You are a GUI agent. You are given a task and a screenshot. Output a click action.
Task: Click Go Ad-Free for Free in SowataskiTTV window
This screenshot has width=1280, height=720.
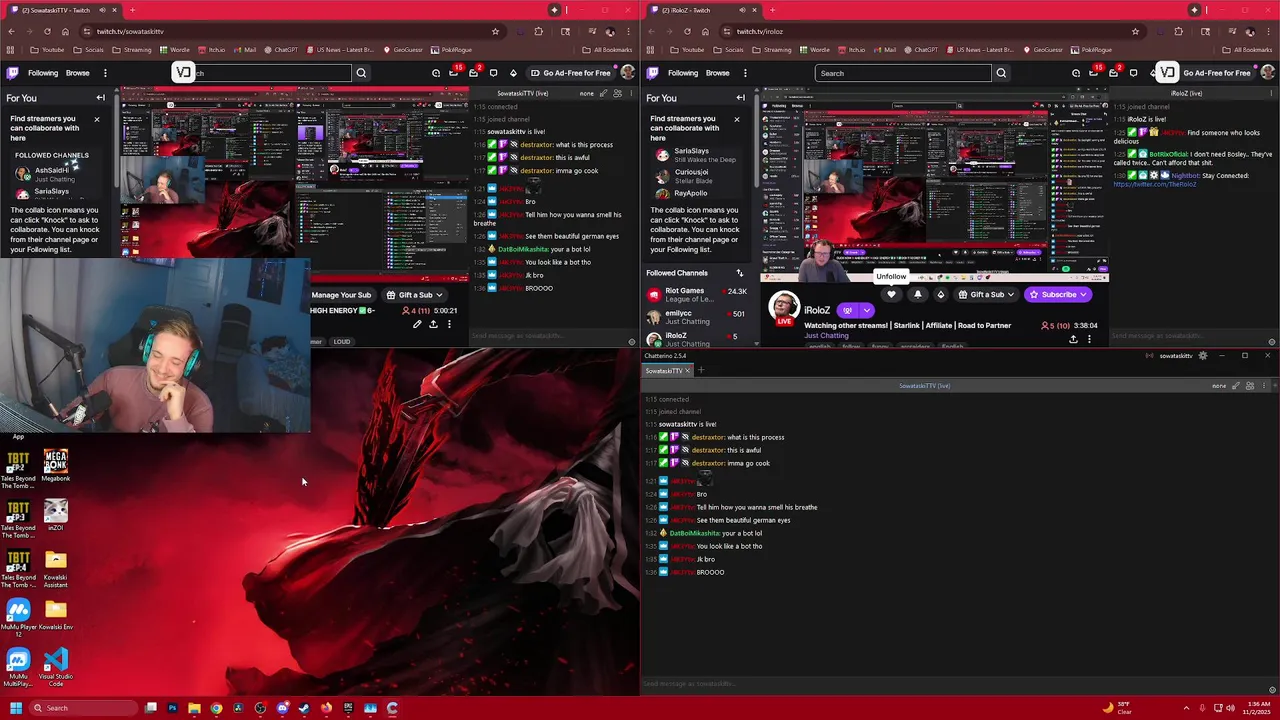pyautogui.click(x=570, y=73)
